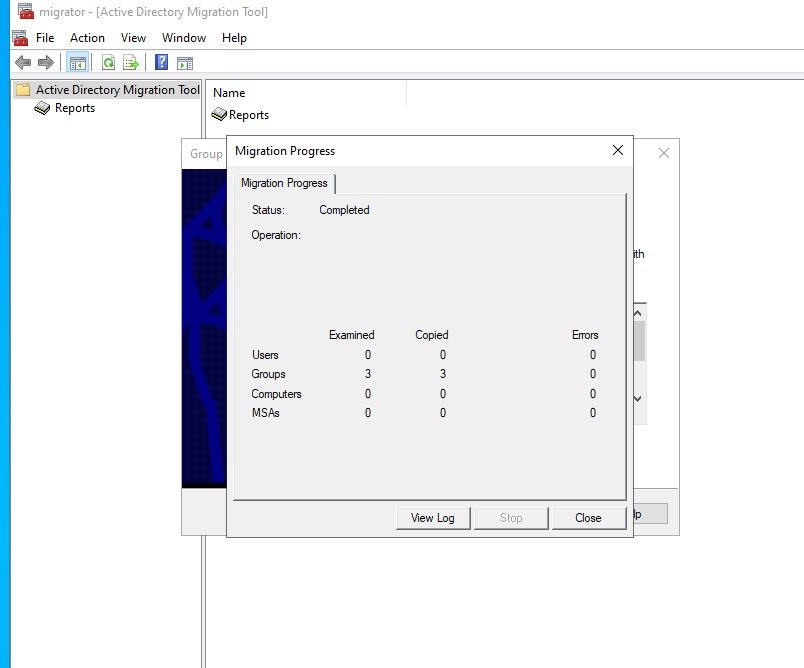The image size is (804, 668).
Task: Click the Refresh toolbar icon
Action: click(x=108, y=63)
